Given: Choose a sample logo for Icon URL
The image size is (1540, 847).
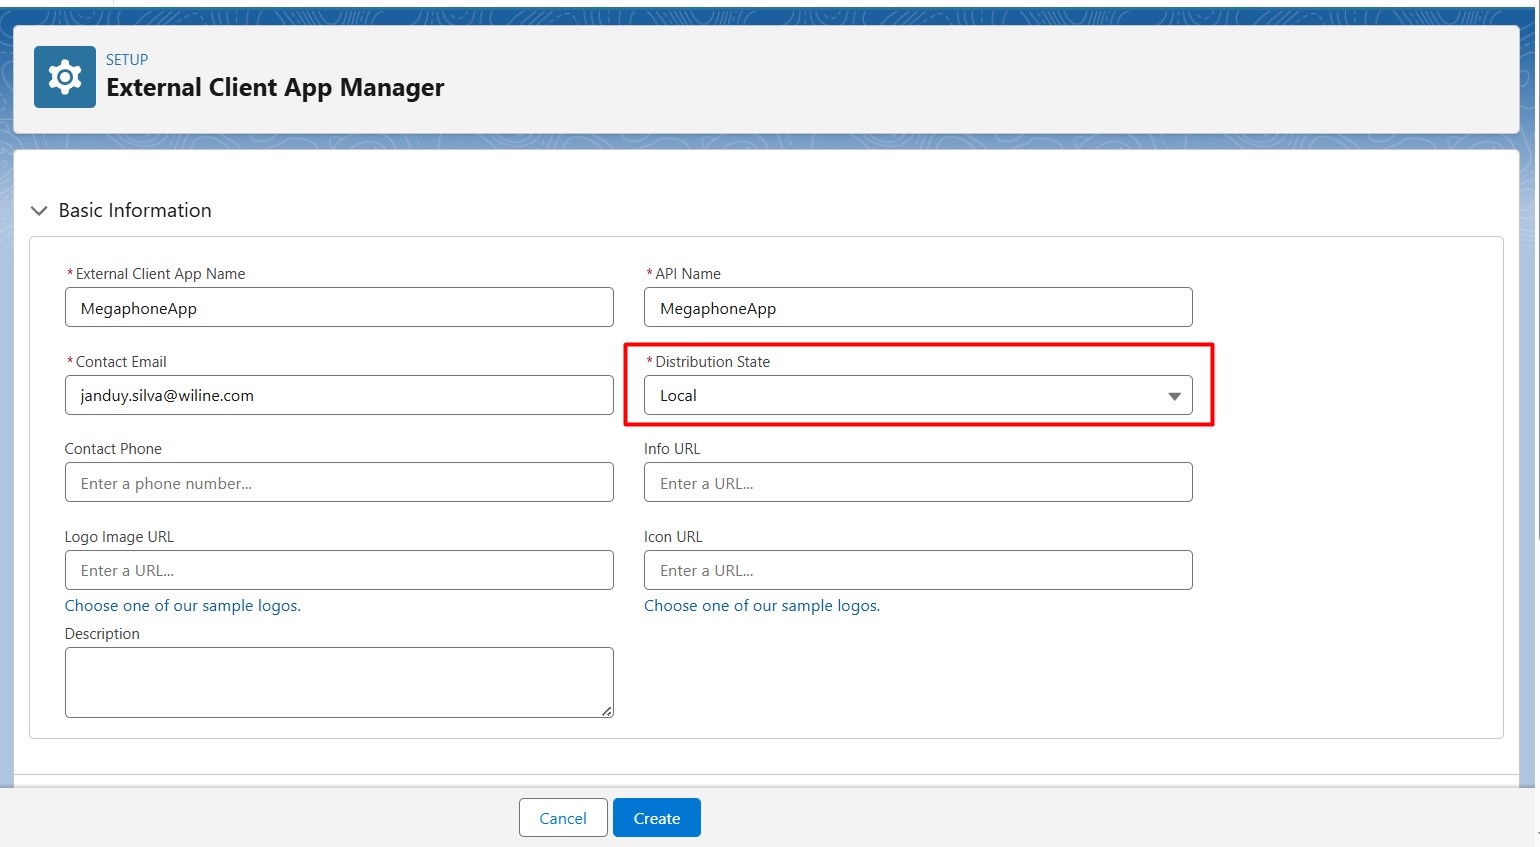Looking at the screenshot, I should point(762,605).
